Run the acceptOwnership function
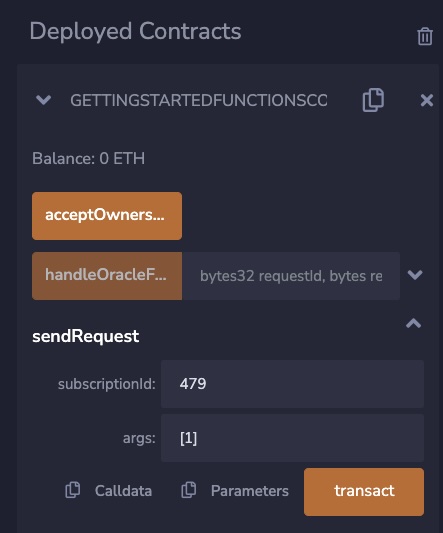443x533 pixels. point(107,216)
